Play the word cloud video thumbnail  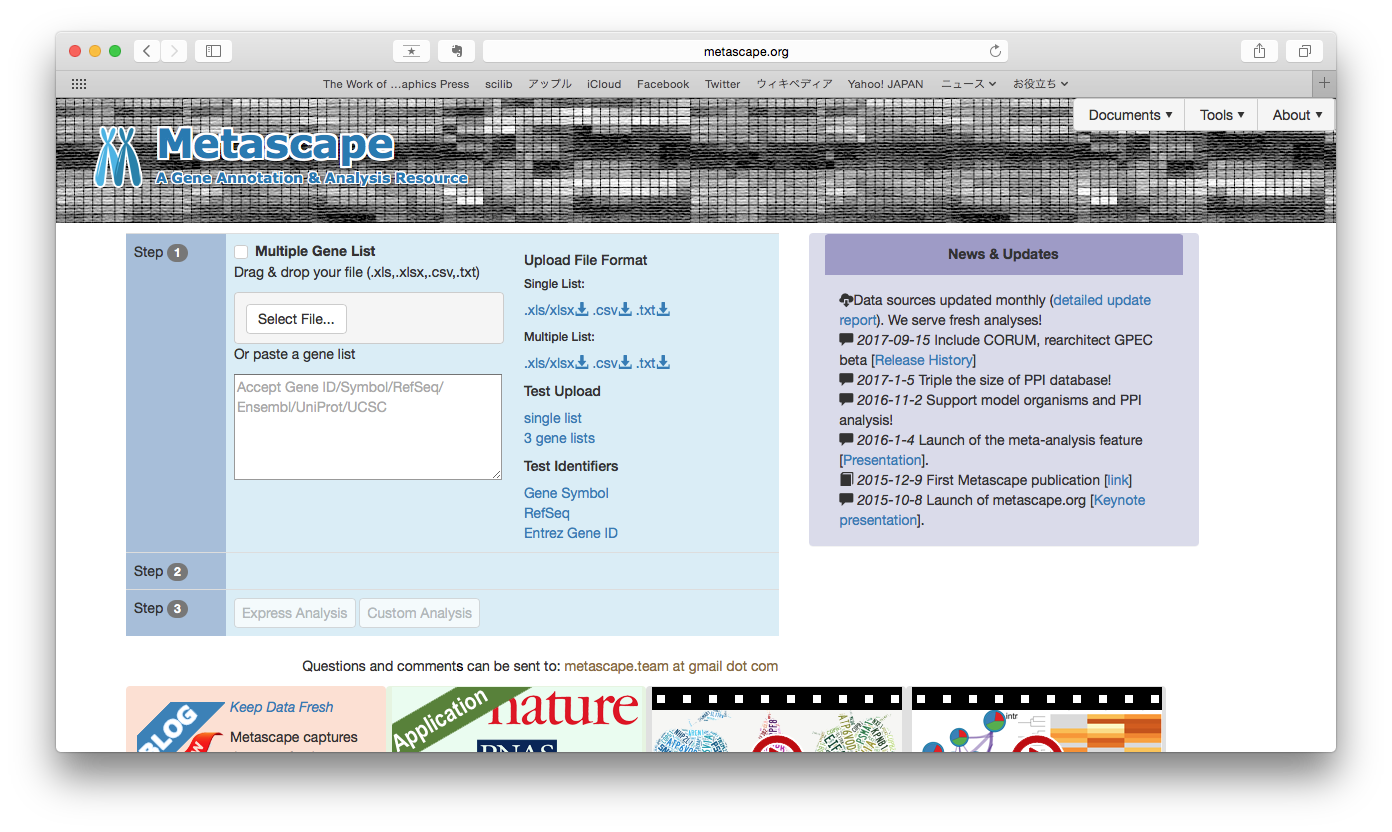pos(777,719)
